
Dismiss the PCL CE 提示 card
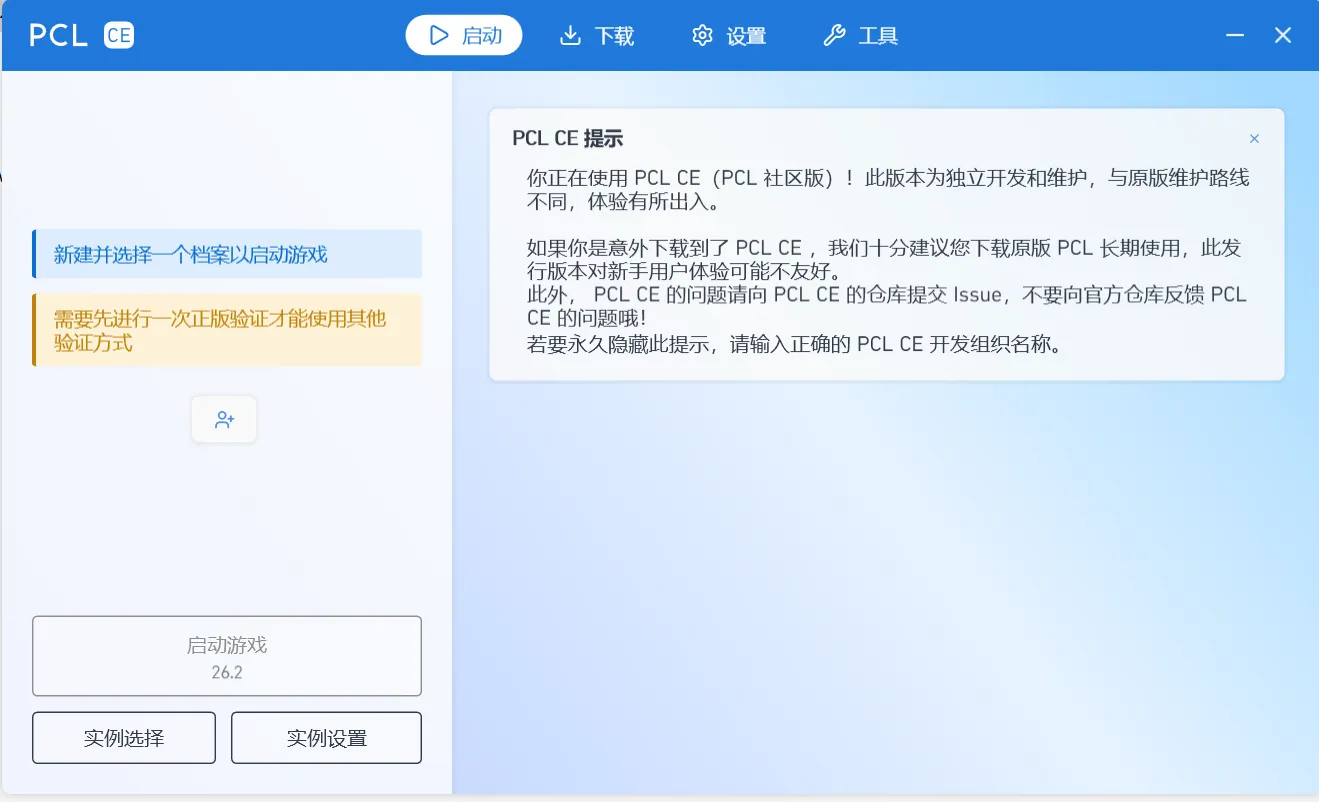click(x=1254, y=139)
